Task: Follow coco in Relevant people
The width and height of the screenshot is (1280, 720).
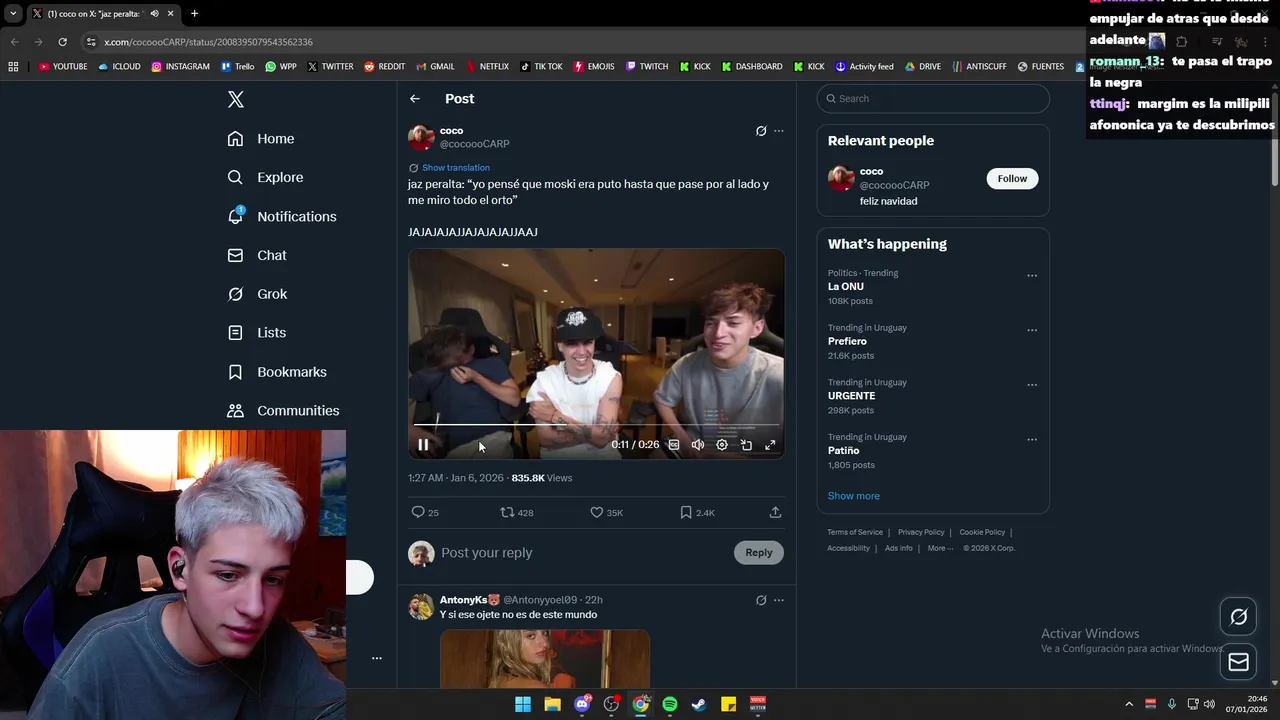Action: [x=1012, y=178]
